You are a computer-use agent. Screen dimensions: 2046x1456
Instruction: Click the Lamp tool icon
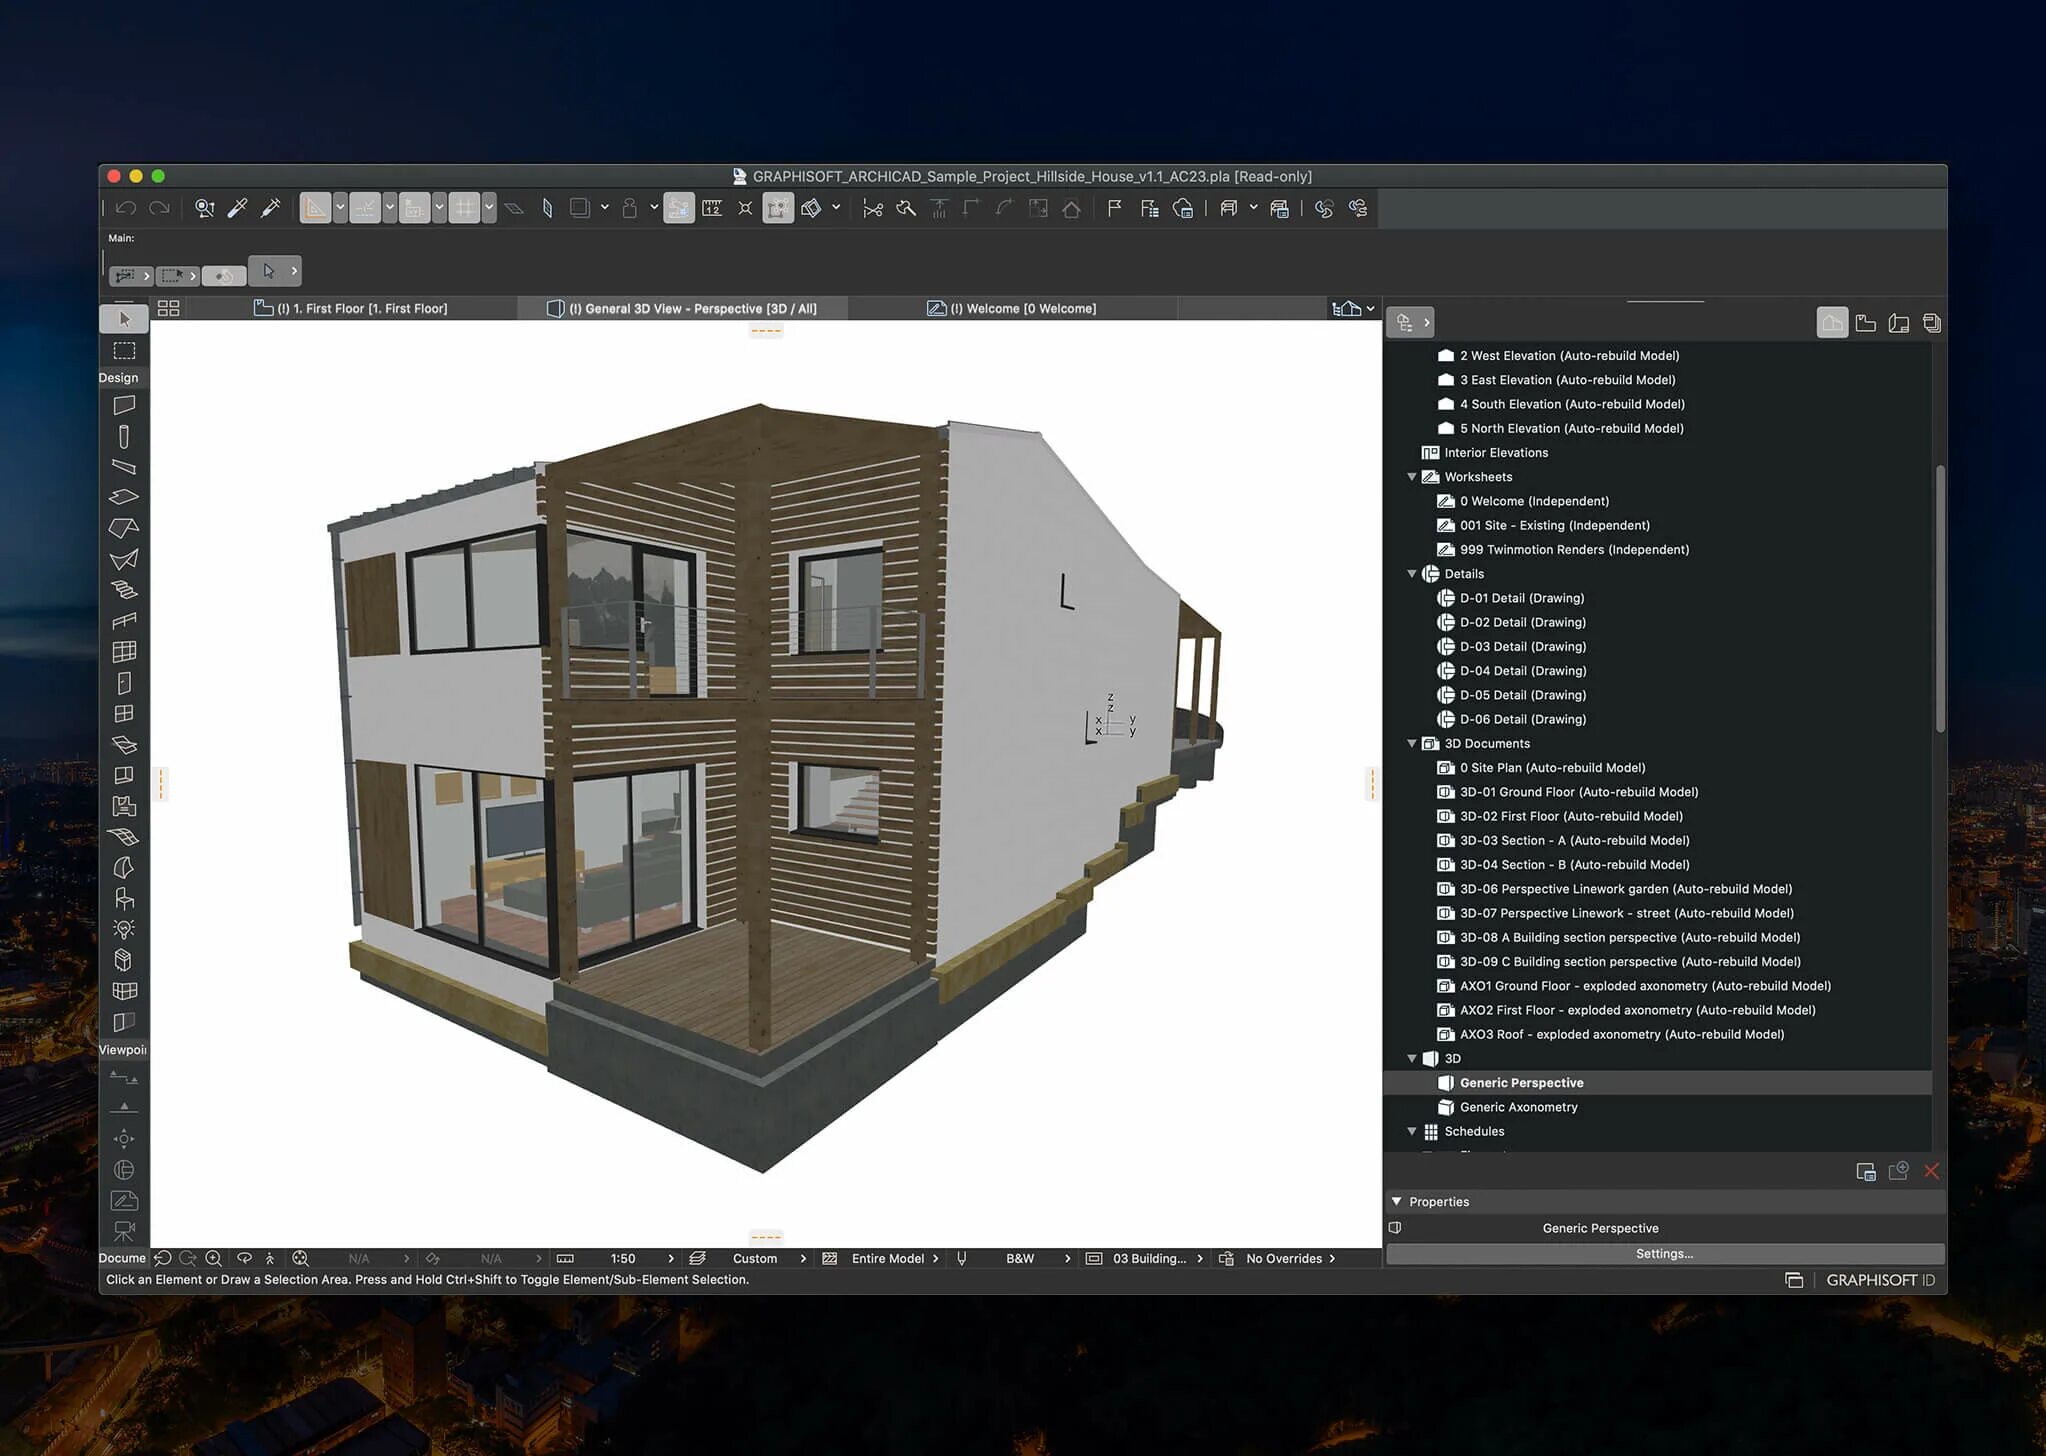pyautogui.click(x=124, y=929)
